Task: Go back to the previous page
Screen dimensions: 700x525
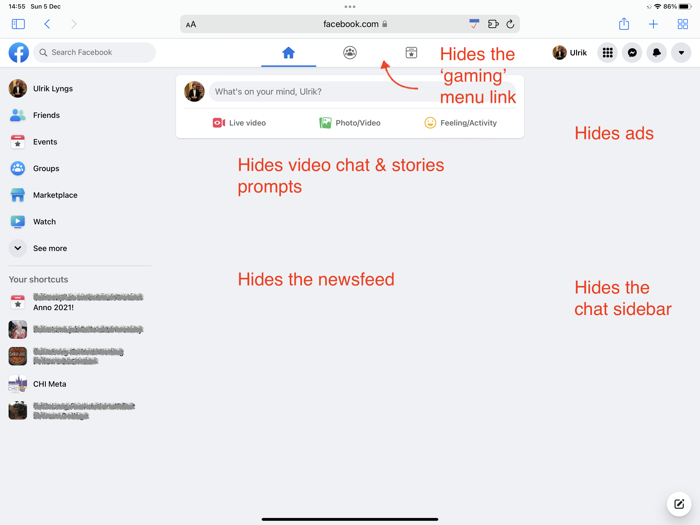Action: [x=47, y=24]
